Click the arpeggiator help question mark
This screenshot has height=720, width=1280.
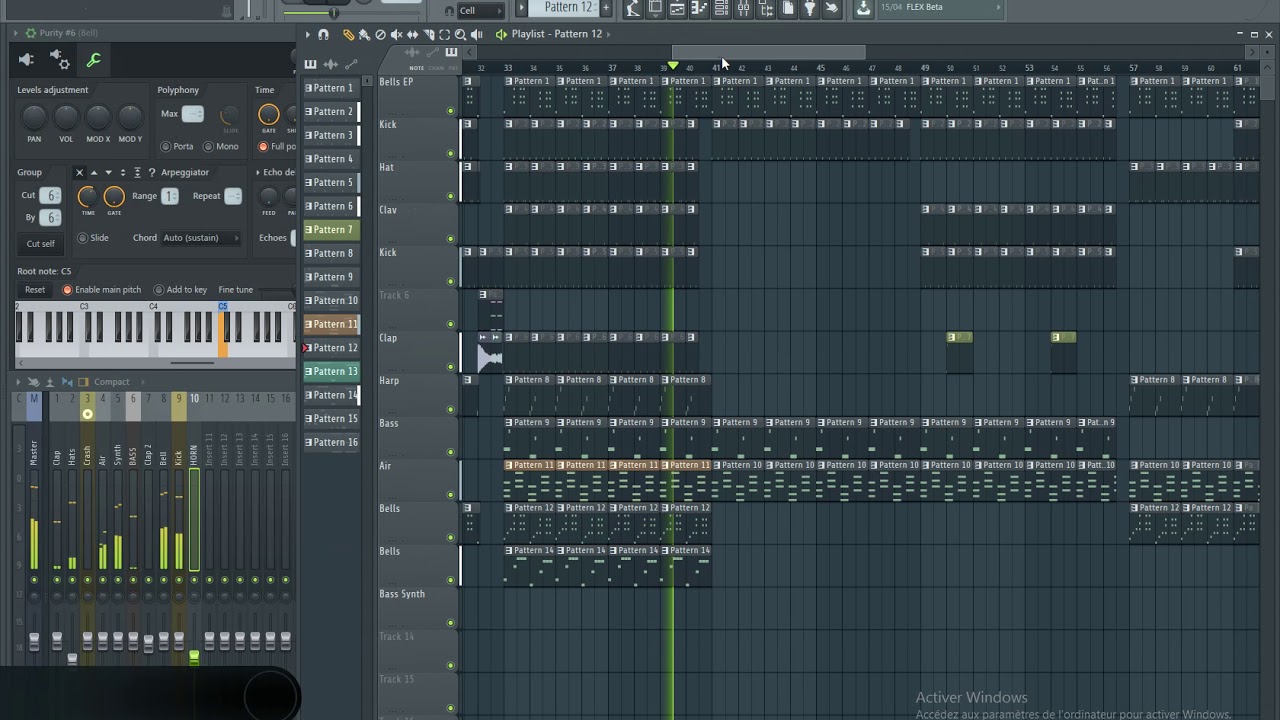click(152, 172)
